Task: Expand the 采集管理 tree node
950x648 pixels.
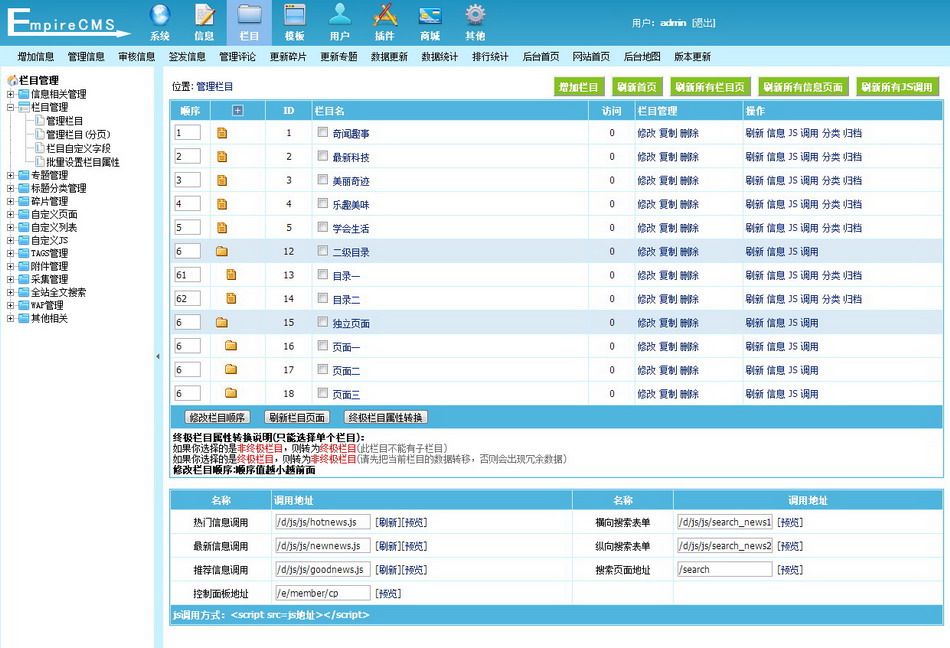Action: point(10,279)
